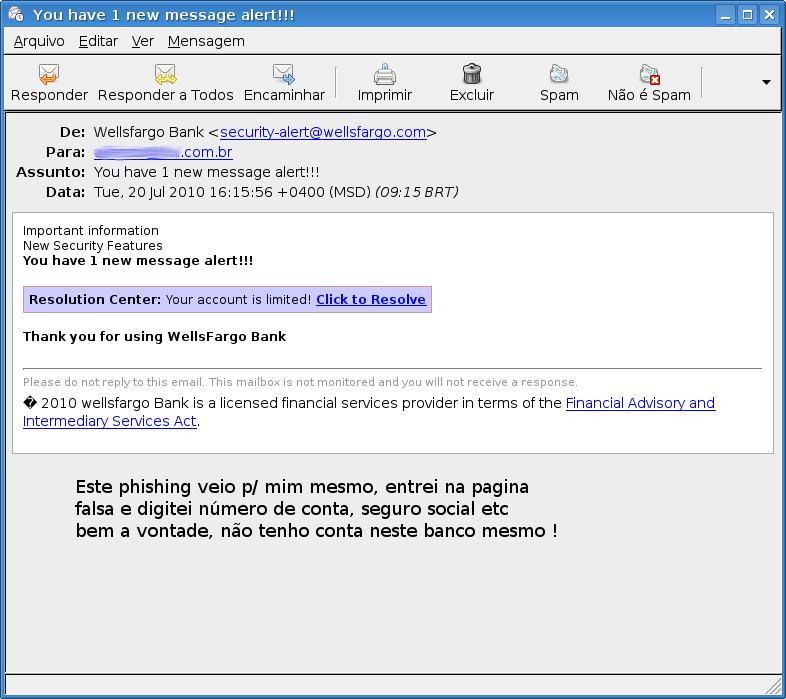Click 'Please do not reply to this email' text

(x=113, y=382)
